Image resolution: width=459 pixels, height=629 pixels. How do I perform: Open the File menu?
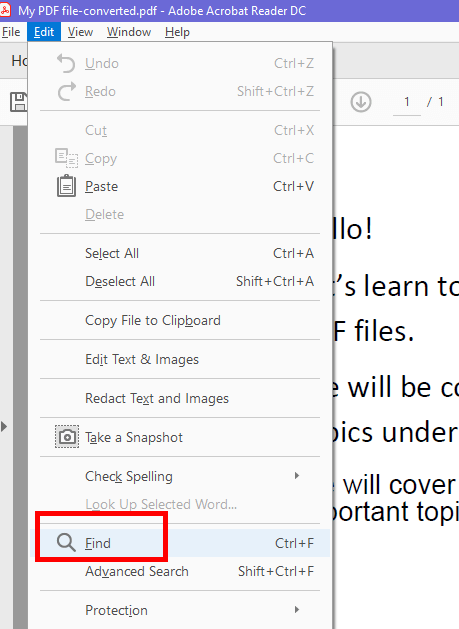[x=11, y=32]
